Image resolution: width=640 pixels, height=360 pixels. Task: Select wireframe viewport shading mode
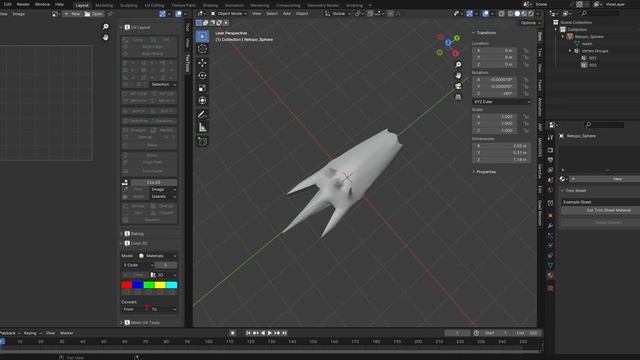[x=510, y=13]
